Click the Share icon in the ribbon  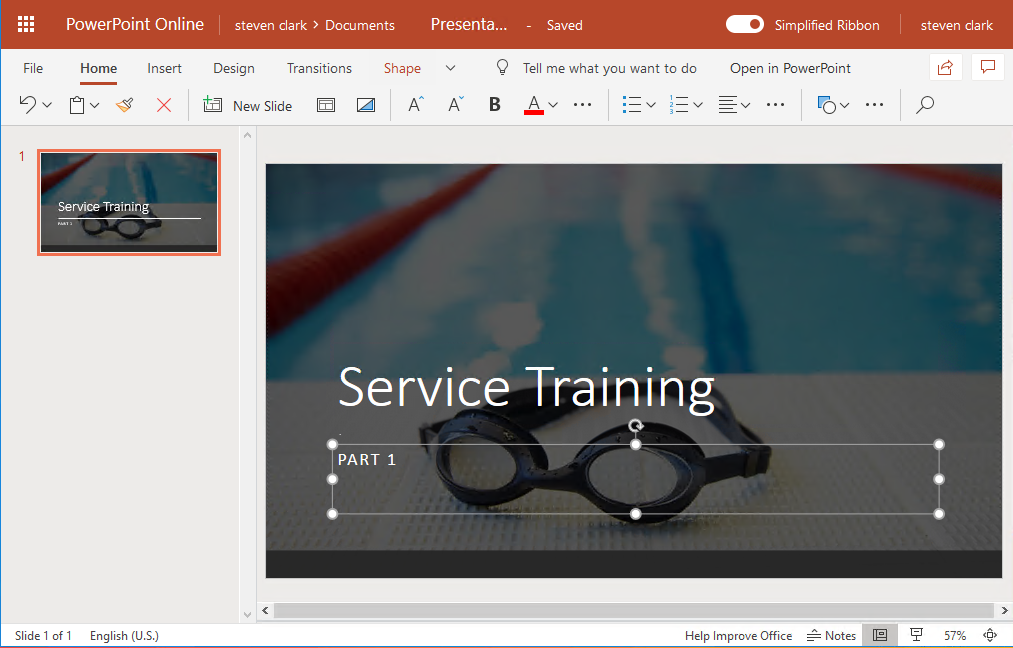(945, 68)
